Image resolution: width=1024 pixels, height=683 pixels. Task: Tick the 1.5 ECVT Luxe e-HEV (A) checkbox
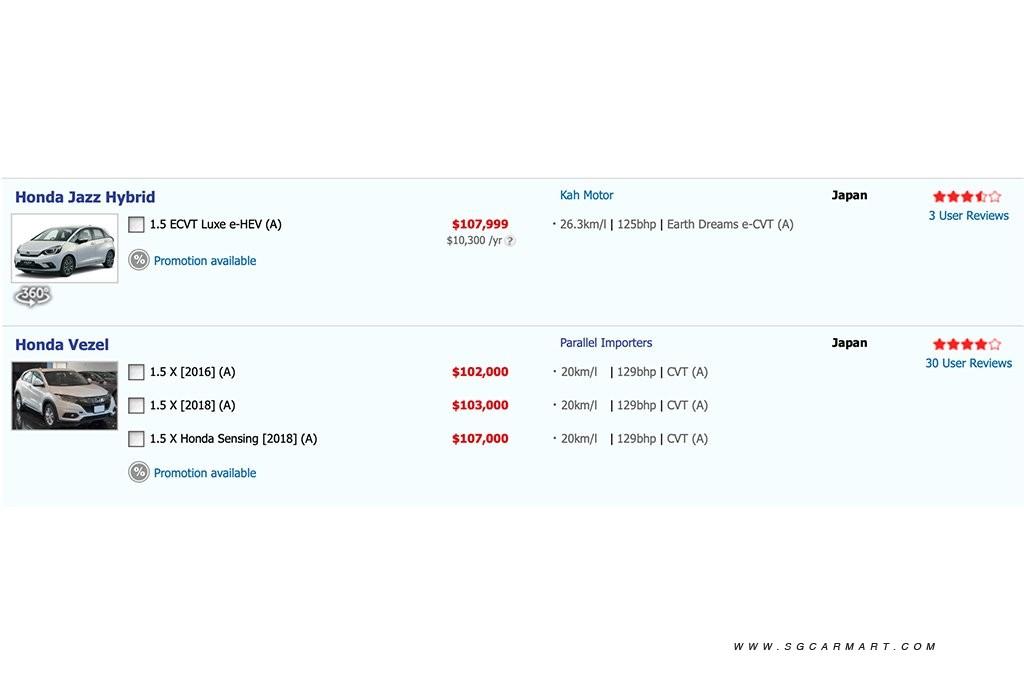coord(136,225)
